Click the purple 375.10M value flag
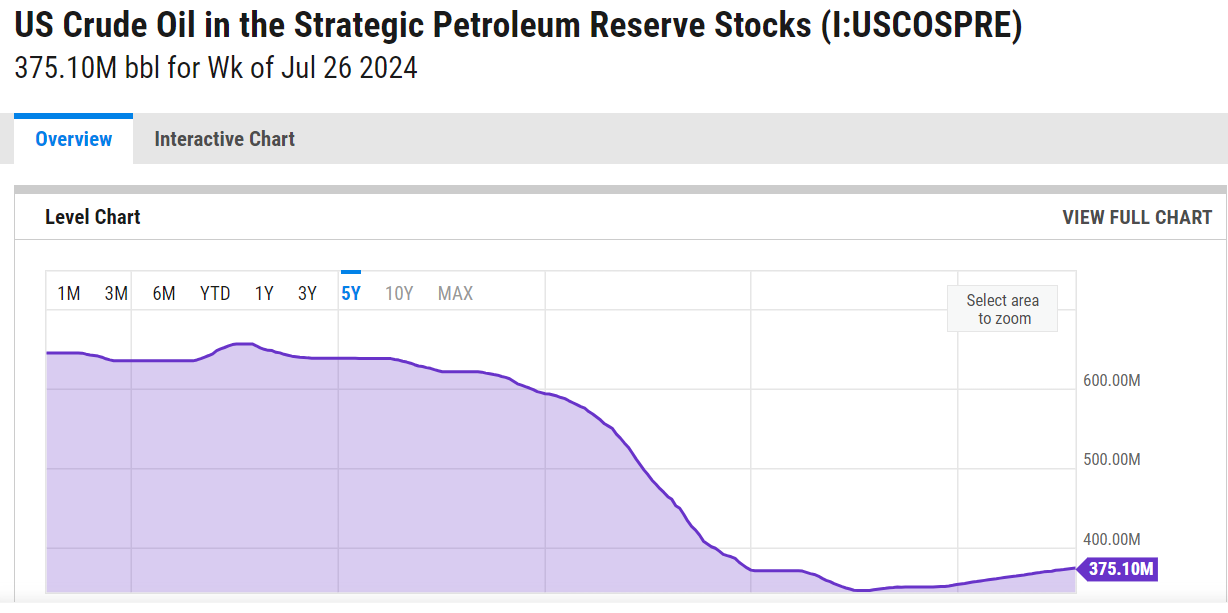Viewport: 1228px width, 613px height. [x=1120, y=569]
